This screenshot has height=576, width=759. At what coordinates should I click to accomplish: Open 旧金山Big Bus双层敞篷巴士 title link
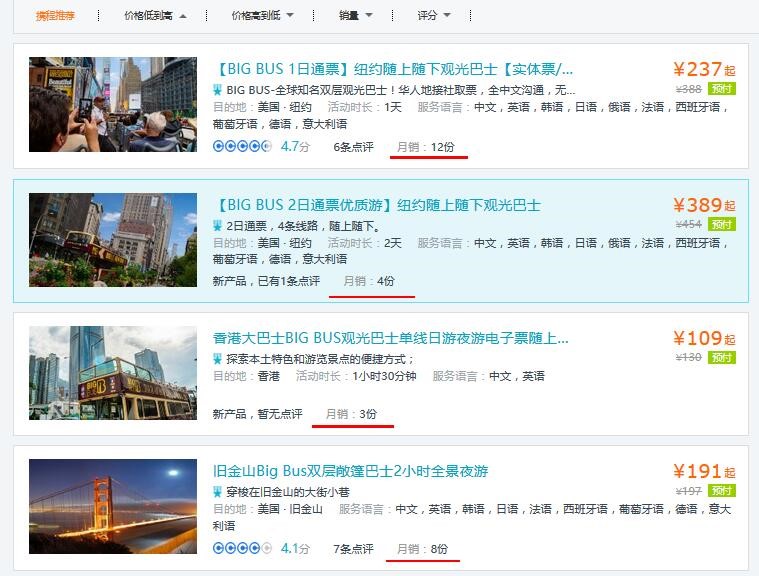[350, 471]
